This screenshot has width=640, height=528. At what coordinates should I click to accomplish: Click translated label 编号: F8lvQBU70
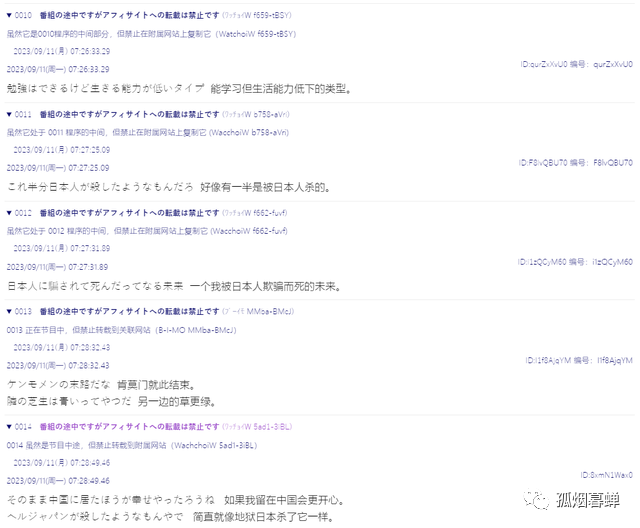602,163
